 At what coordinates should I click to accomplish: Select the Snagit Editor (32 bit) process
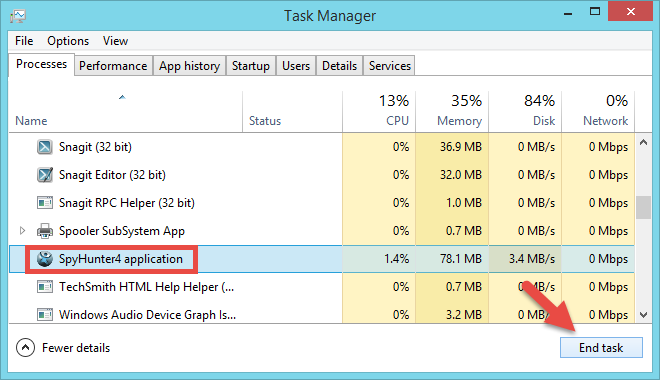point(112,175)
